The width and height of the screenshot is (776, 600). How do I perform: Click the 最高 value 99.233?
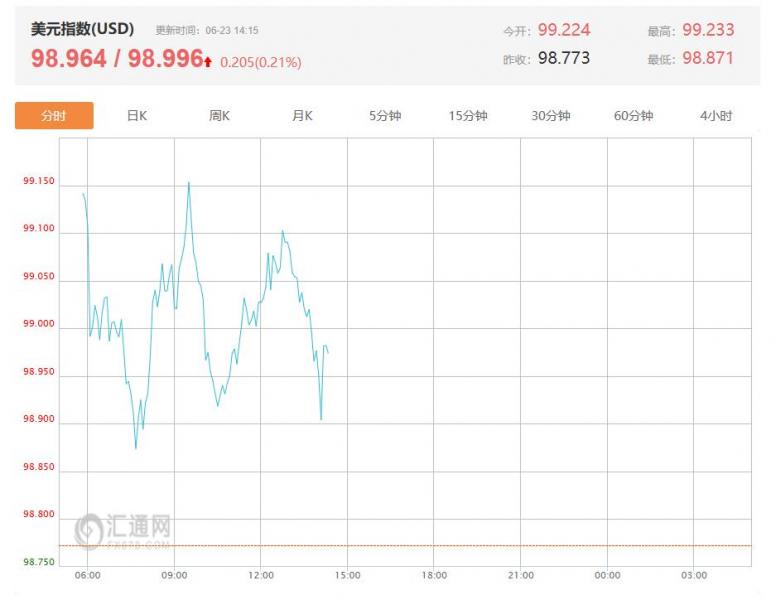pyautogui.click(x=708, y=30)
